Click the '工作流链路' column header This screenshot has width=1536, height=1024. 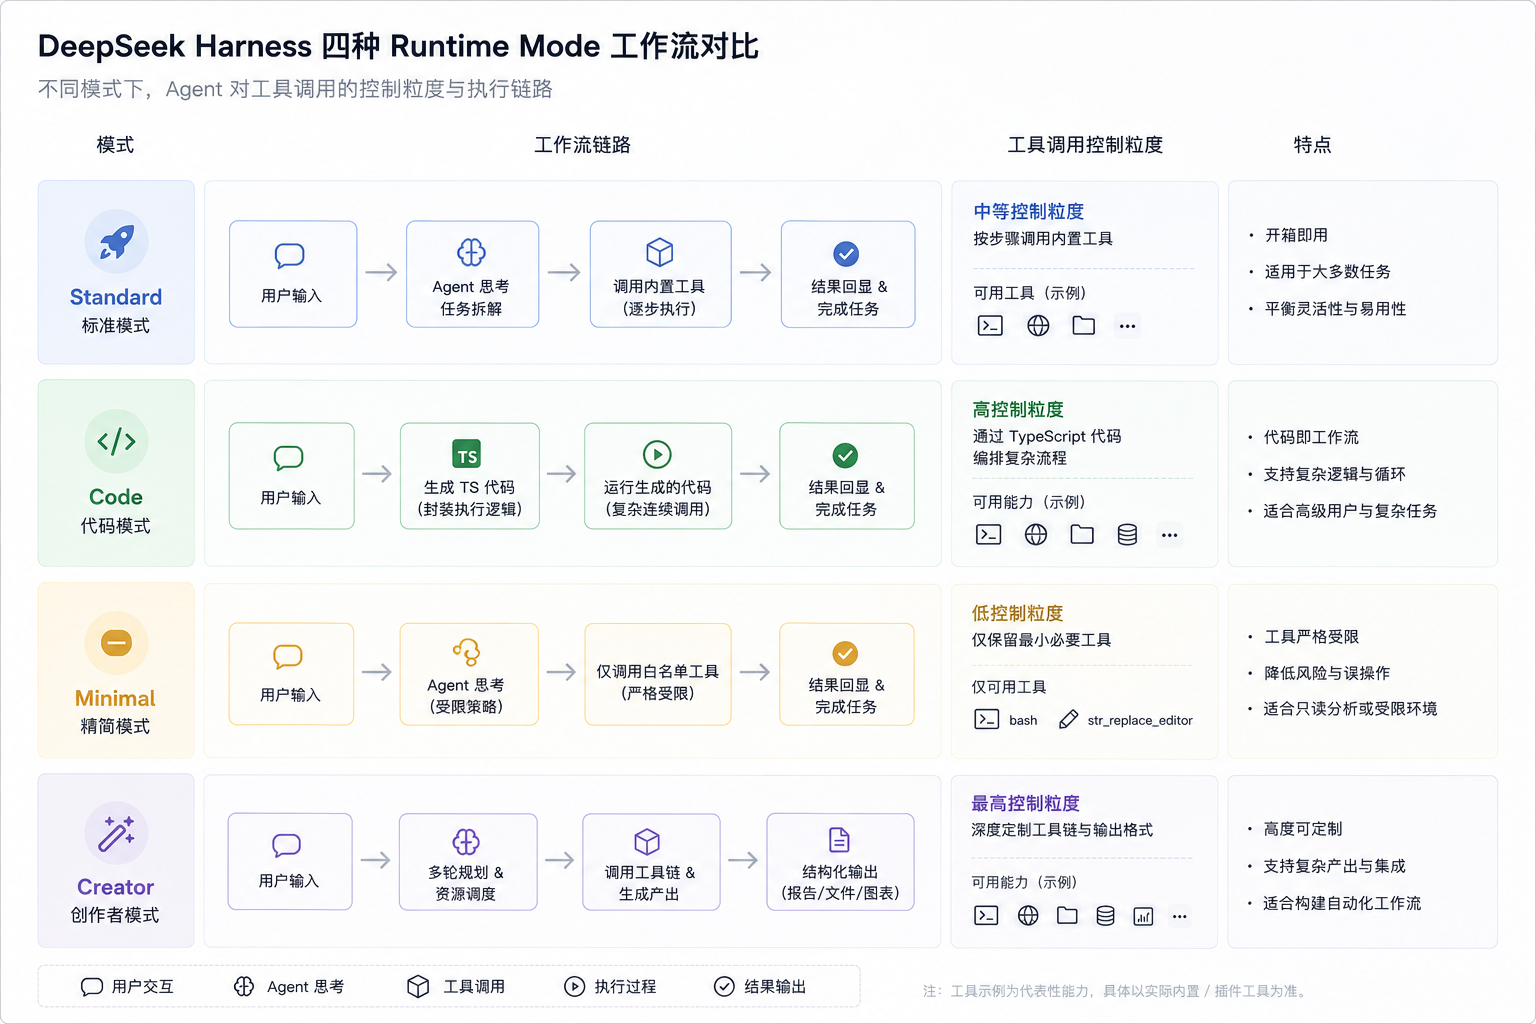coord(583,145)
